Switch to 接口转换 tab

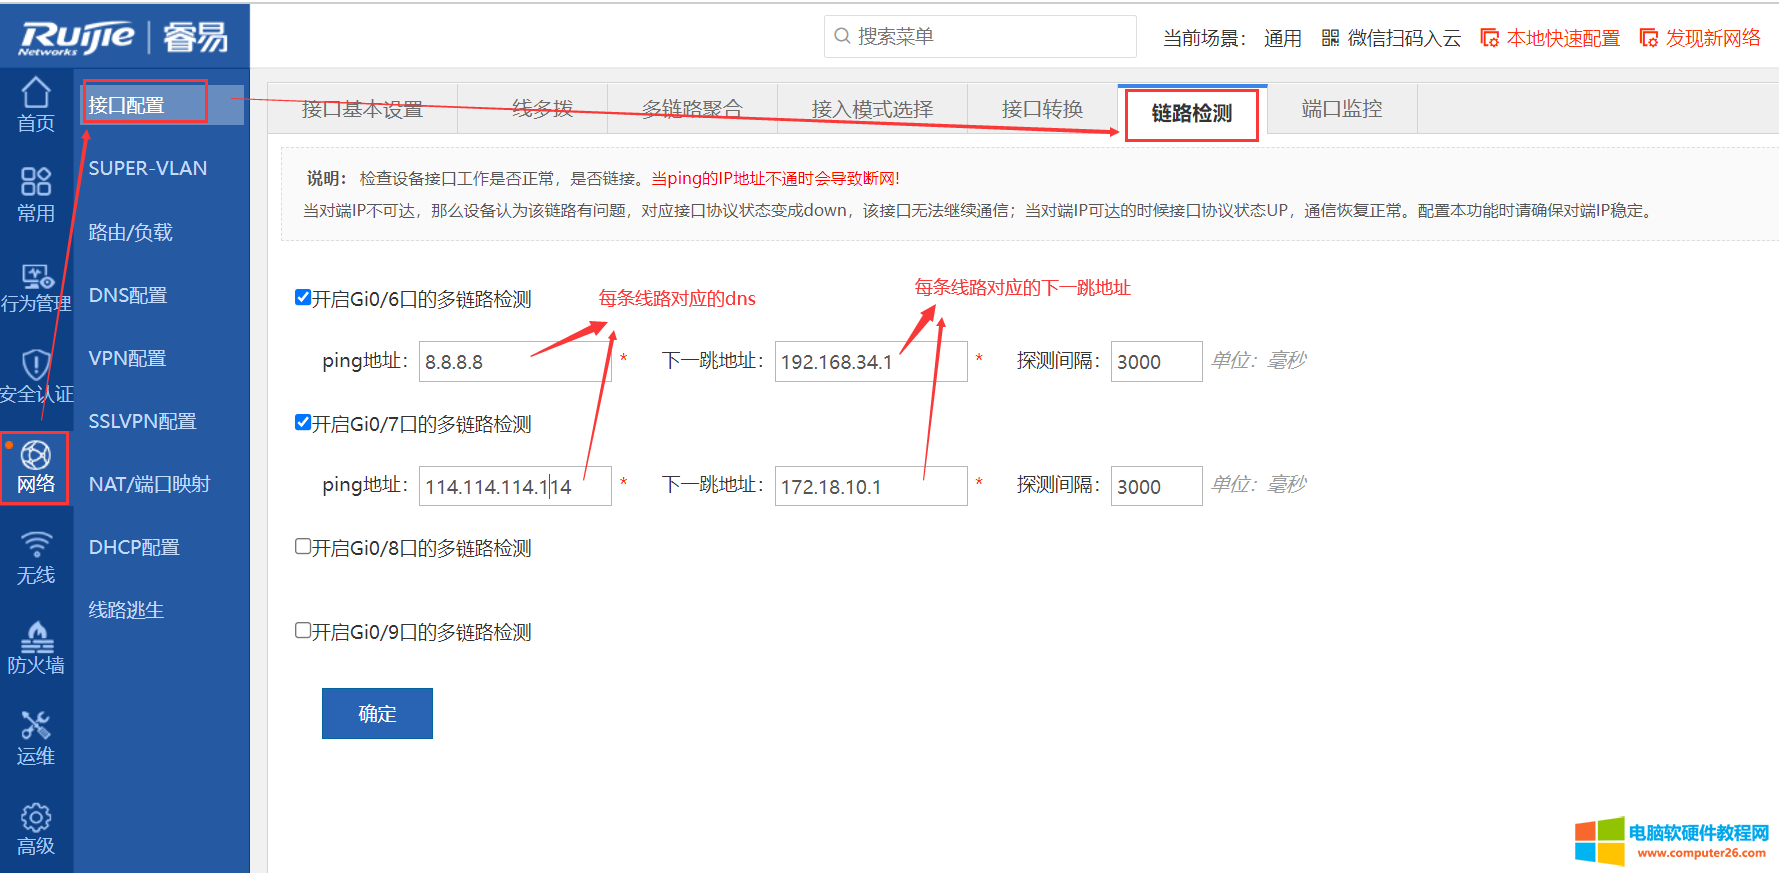1042,109
